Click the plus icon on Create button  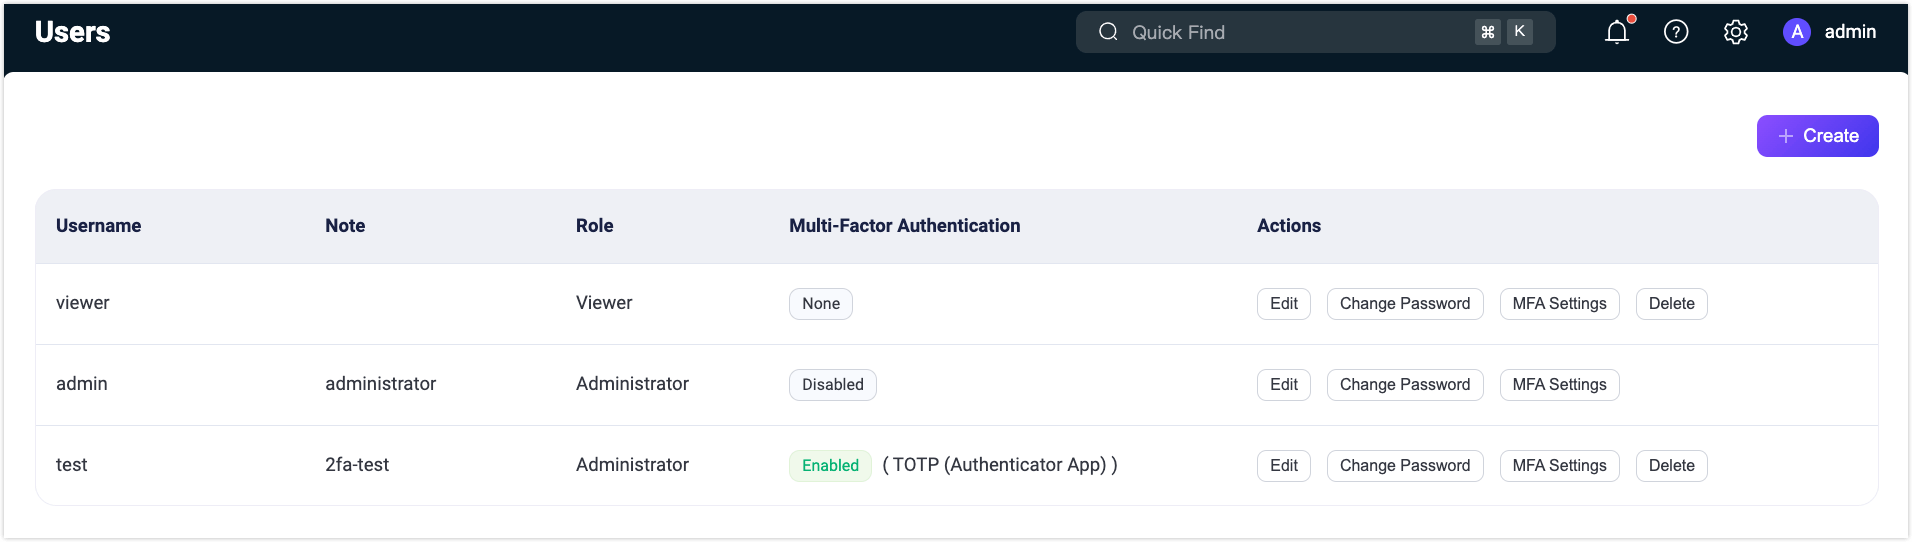click(1786, 136)
